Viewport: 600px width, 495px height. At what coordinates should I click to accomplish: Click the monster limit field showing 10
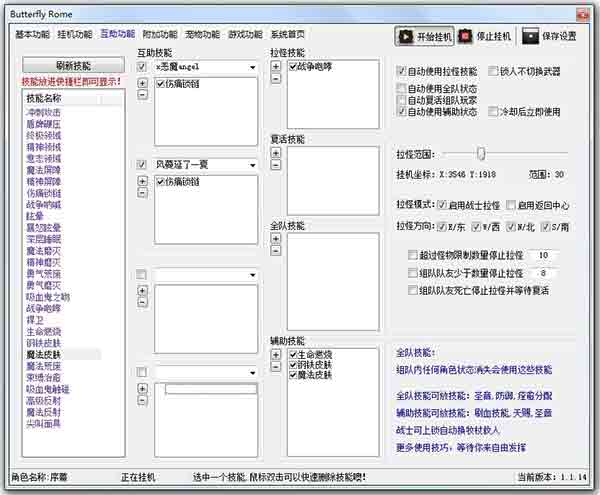(543, 255)
